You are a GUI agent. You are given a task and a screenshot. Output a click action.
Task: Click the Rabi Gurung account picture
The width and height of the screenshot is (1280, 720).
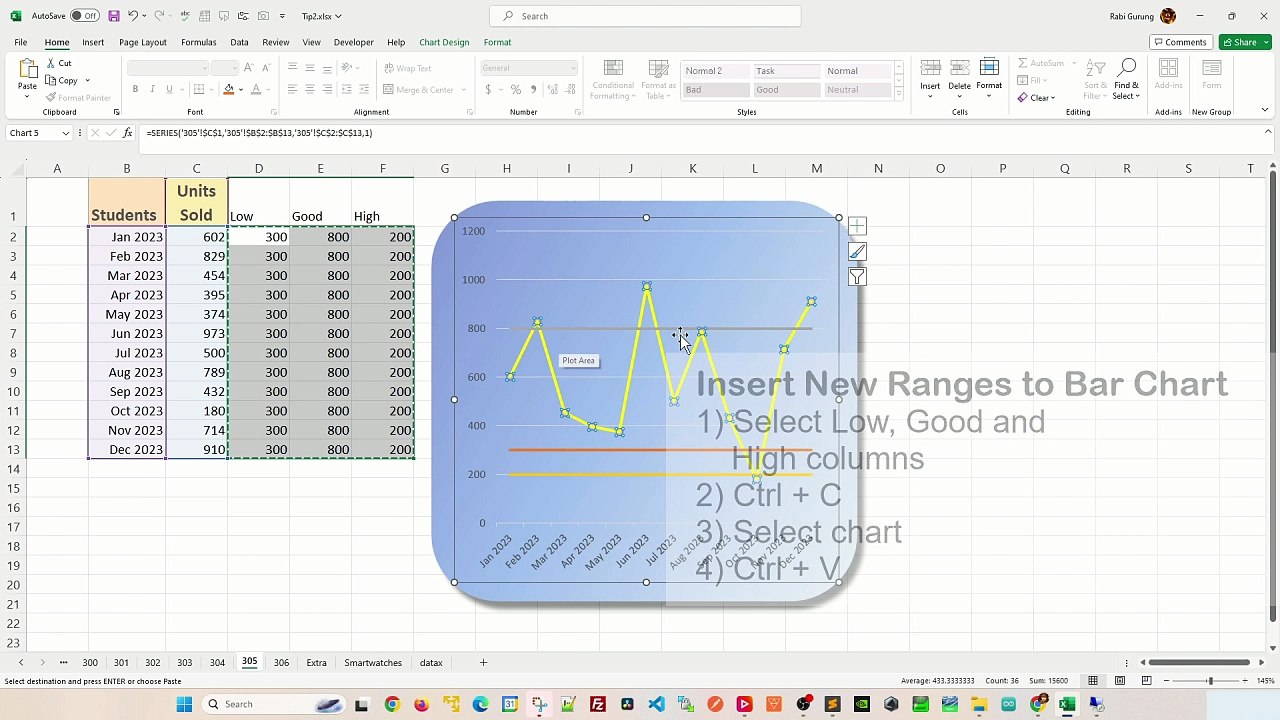(x=1170, y=16)
